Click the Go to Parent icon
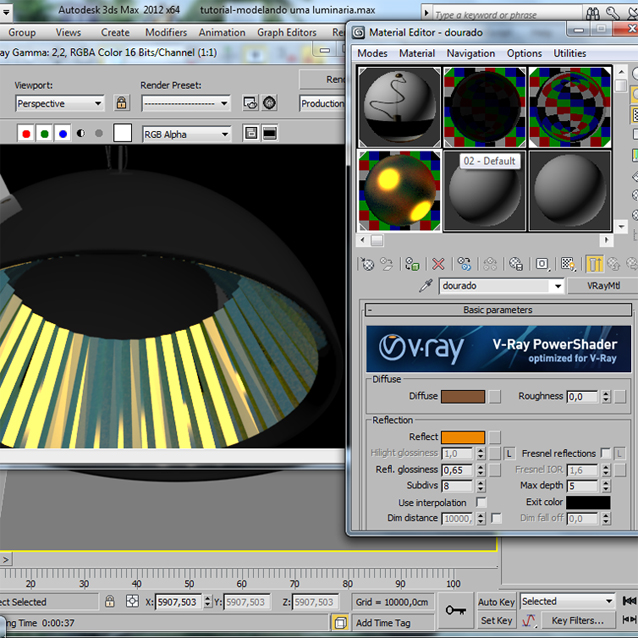Screen dimensions: 638x638 pyautogui.click(x=614, y=264)
